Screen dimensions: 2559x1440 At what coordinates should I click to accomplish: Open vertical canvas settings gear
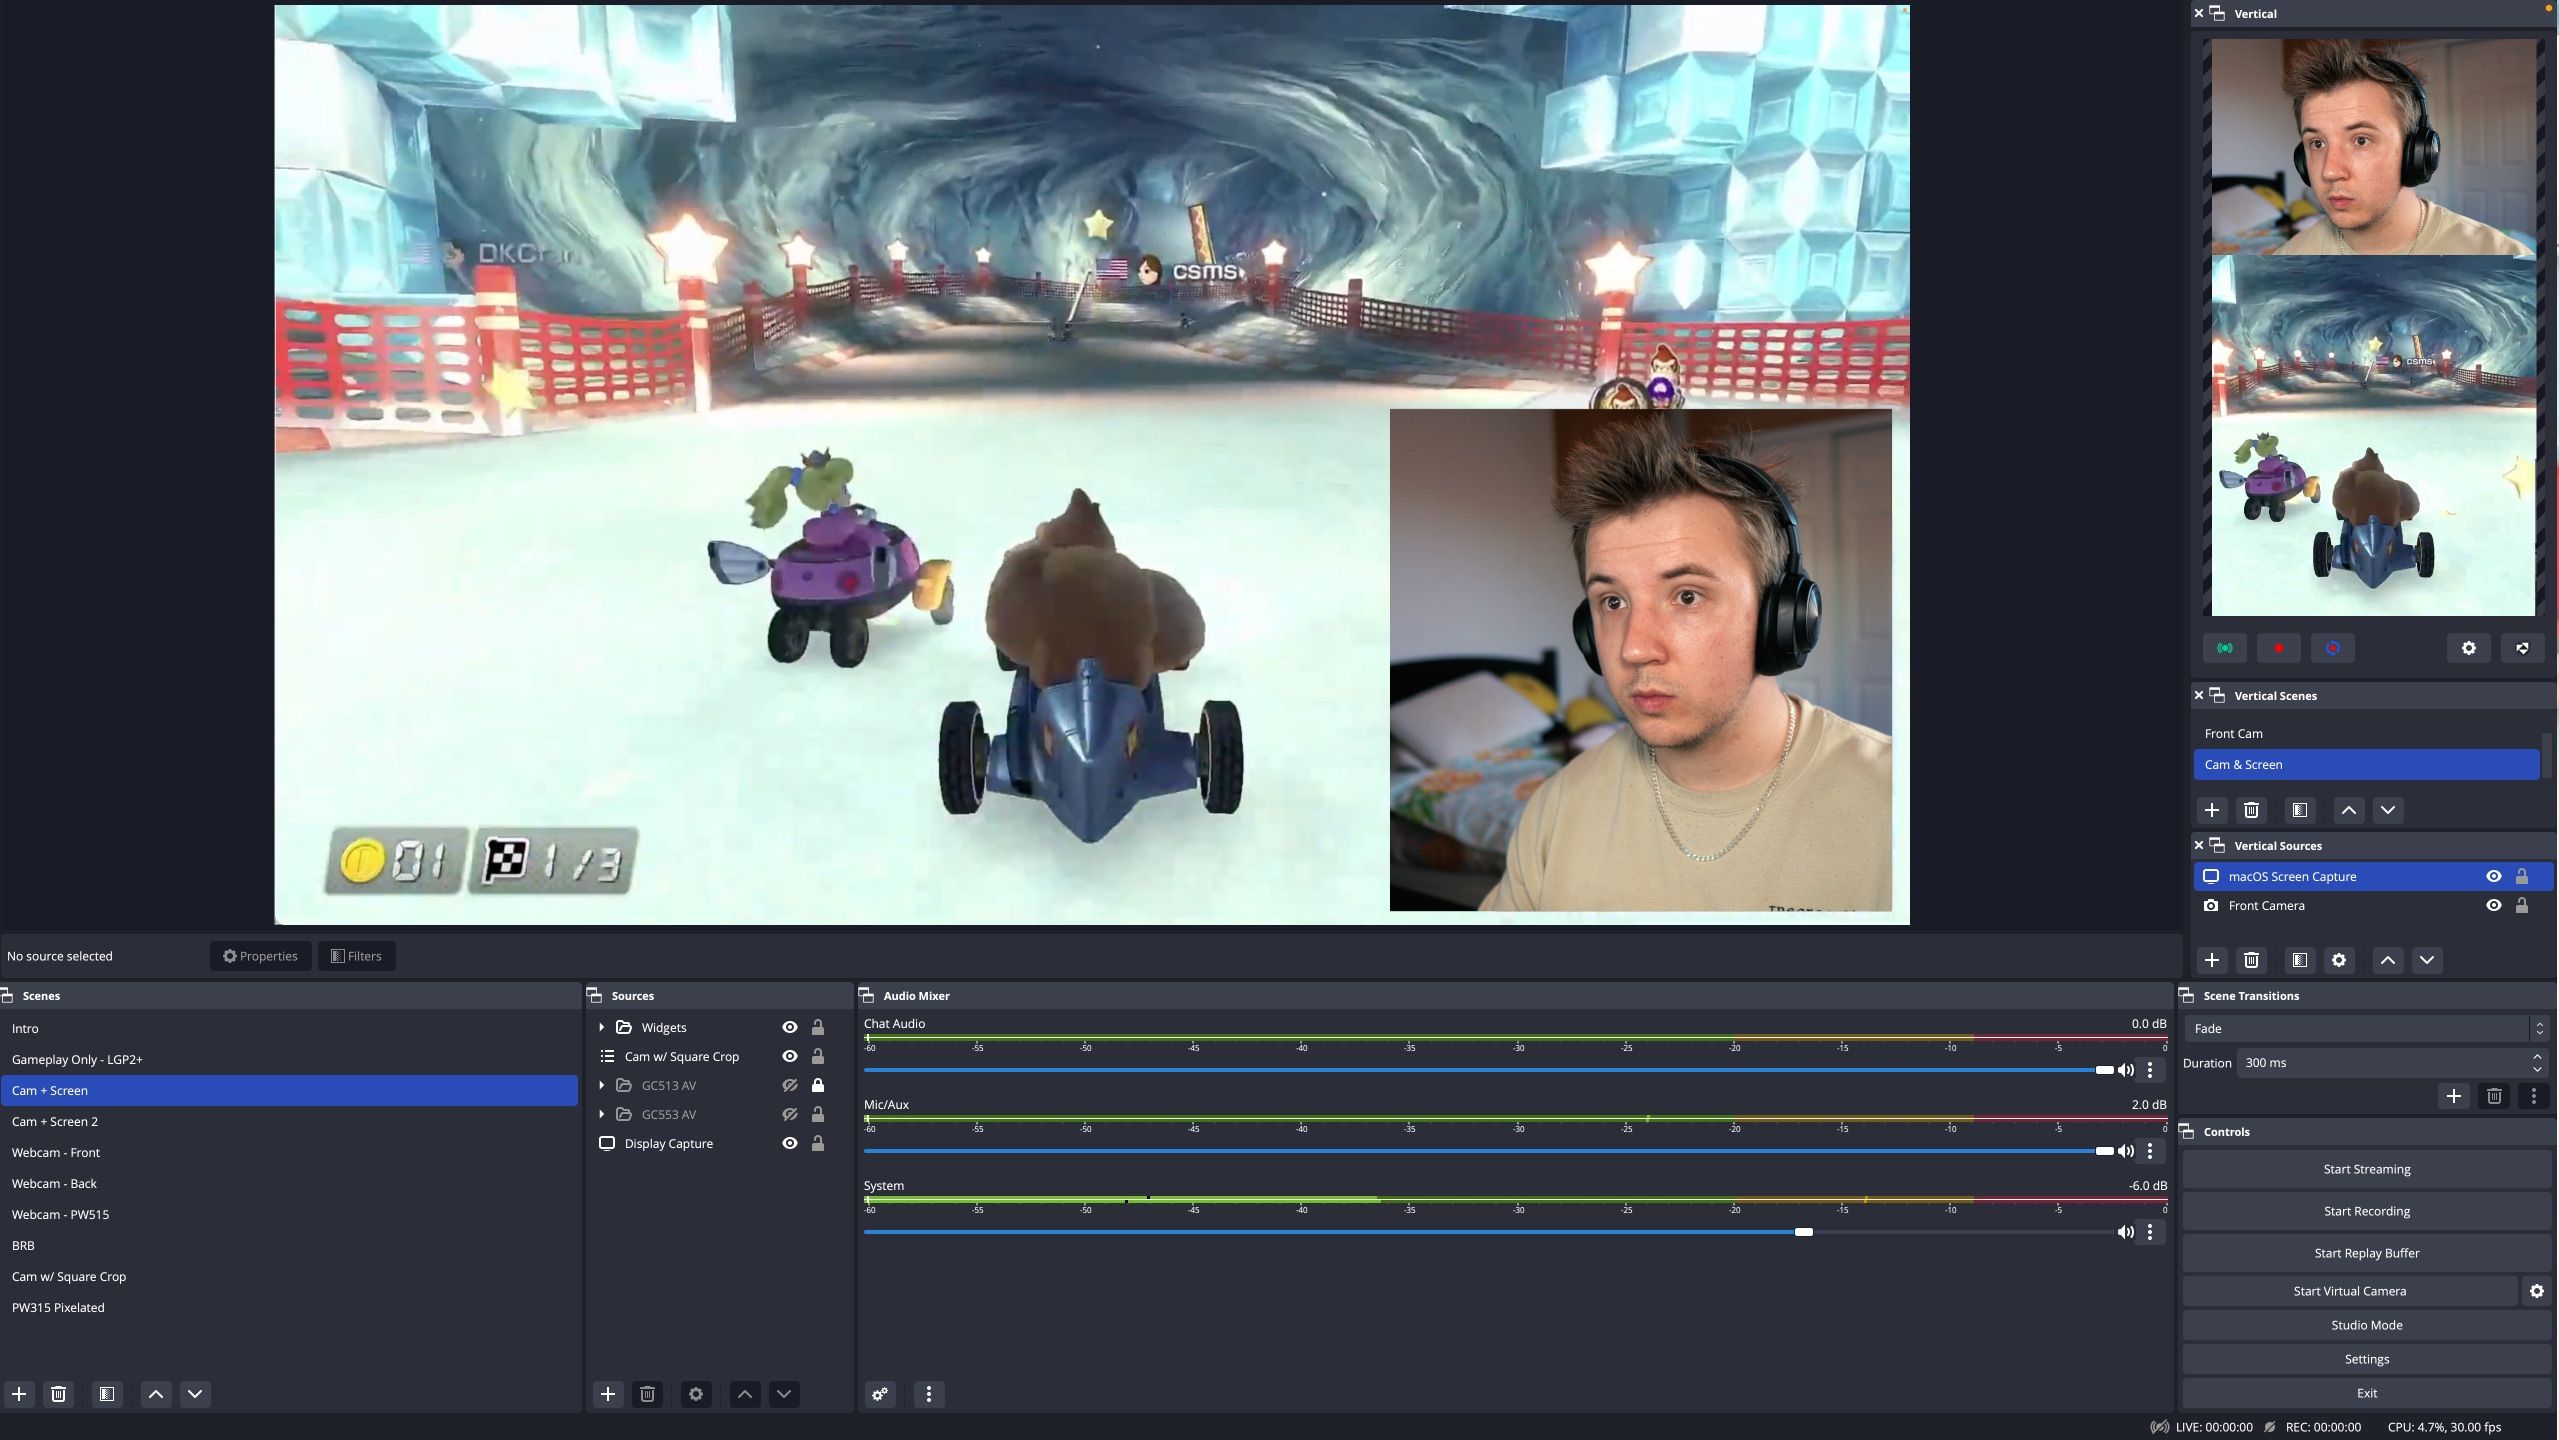pyautogui.click(x=2468, y=648)
